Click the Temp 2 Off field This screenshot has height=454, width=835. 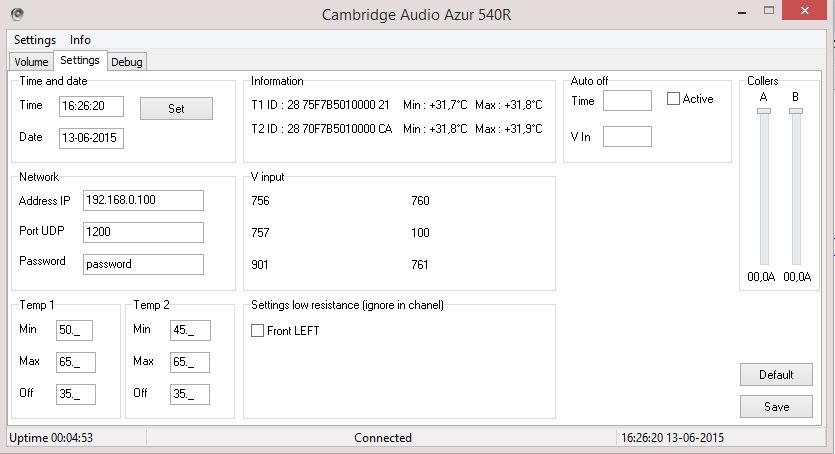(x=190, y=394)
